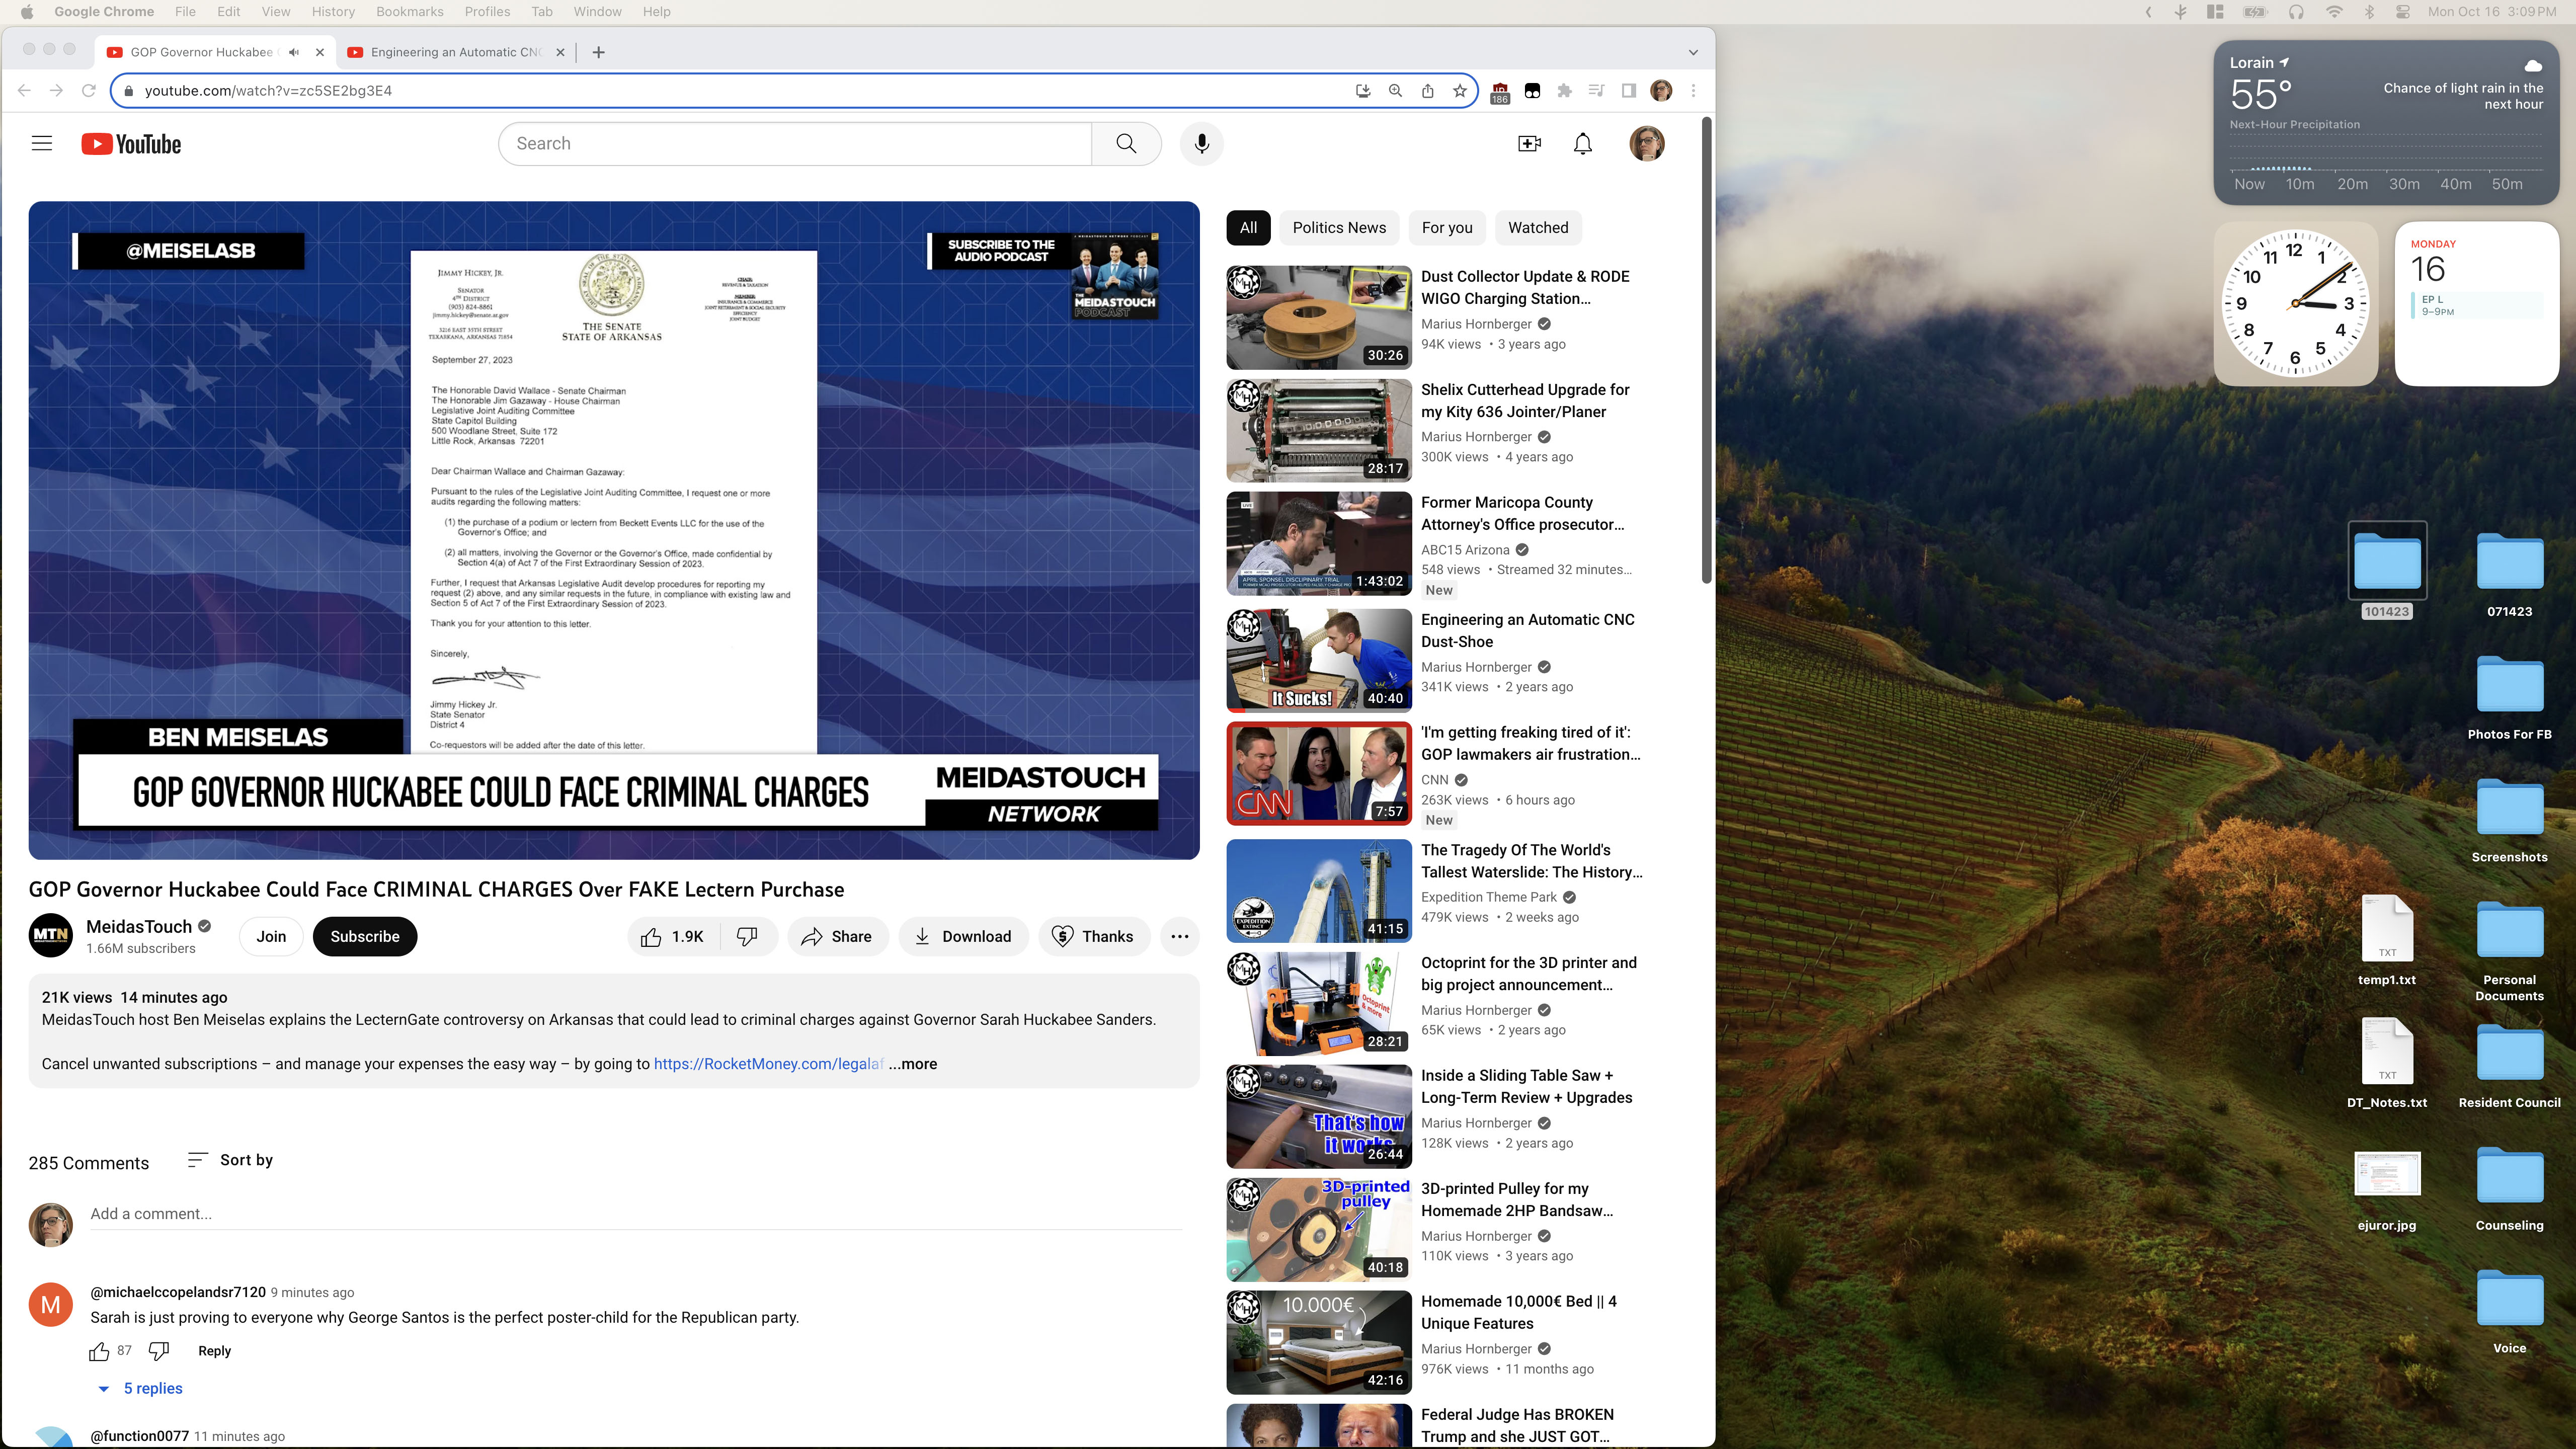Open a new tab with plus button
2576x1449 pixels.
click(x=598, y=52)
